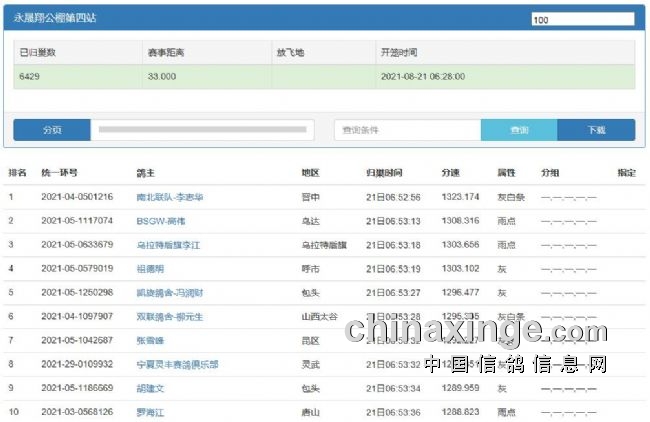Click the 分页 pagination button
The width and height of the screenshot is (650, 422).
click(52, 130)
